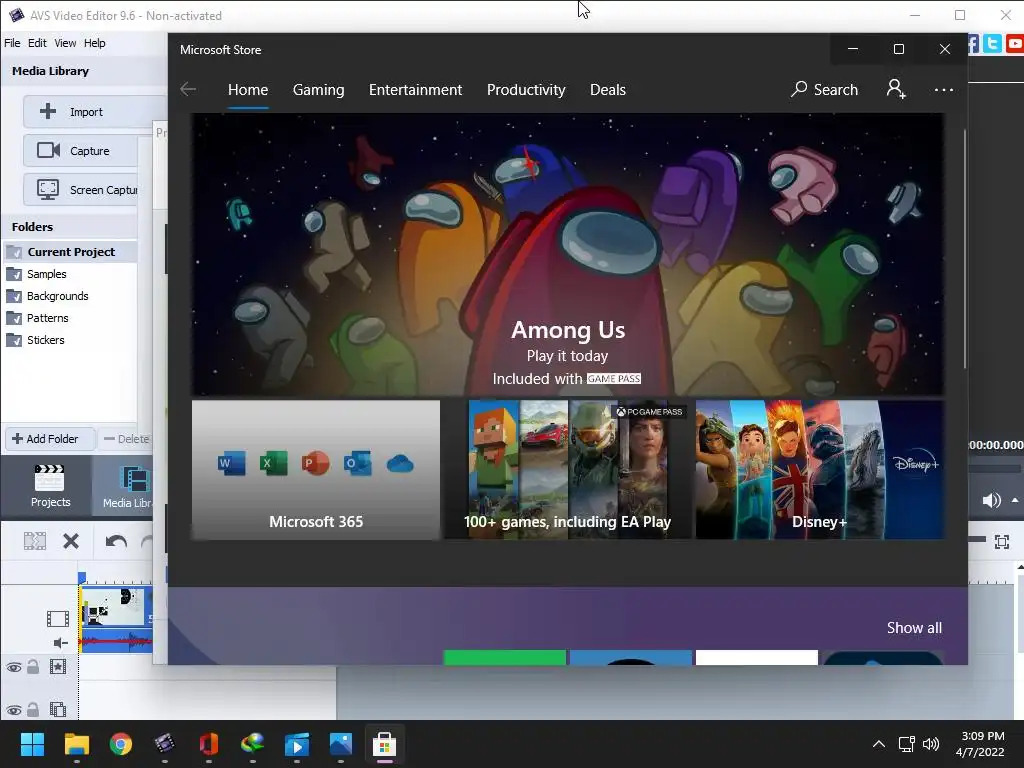This screenshot has height=768, width=1024.
Task: Select the Home tab in Store
Action: pos(248,89)
